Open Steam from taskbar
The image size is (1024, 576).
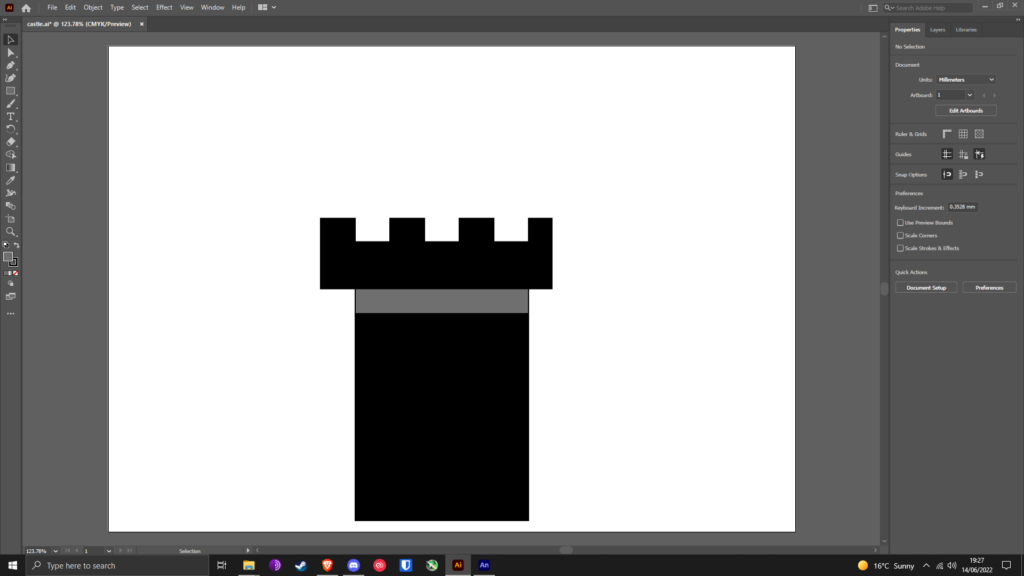click(301, 565)
